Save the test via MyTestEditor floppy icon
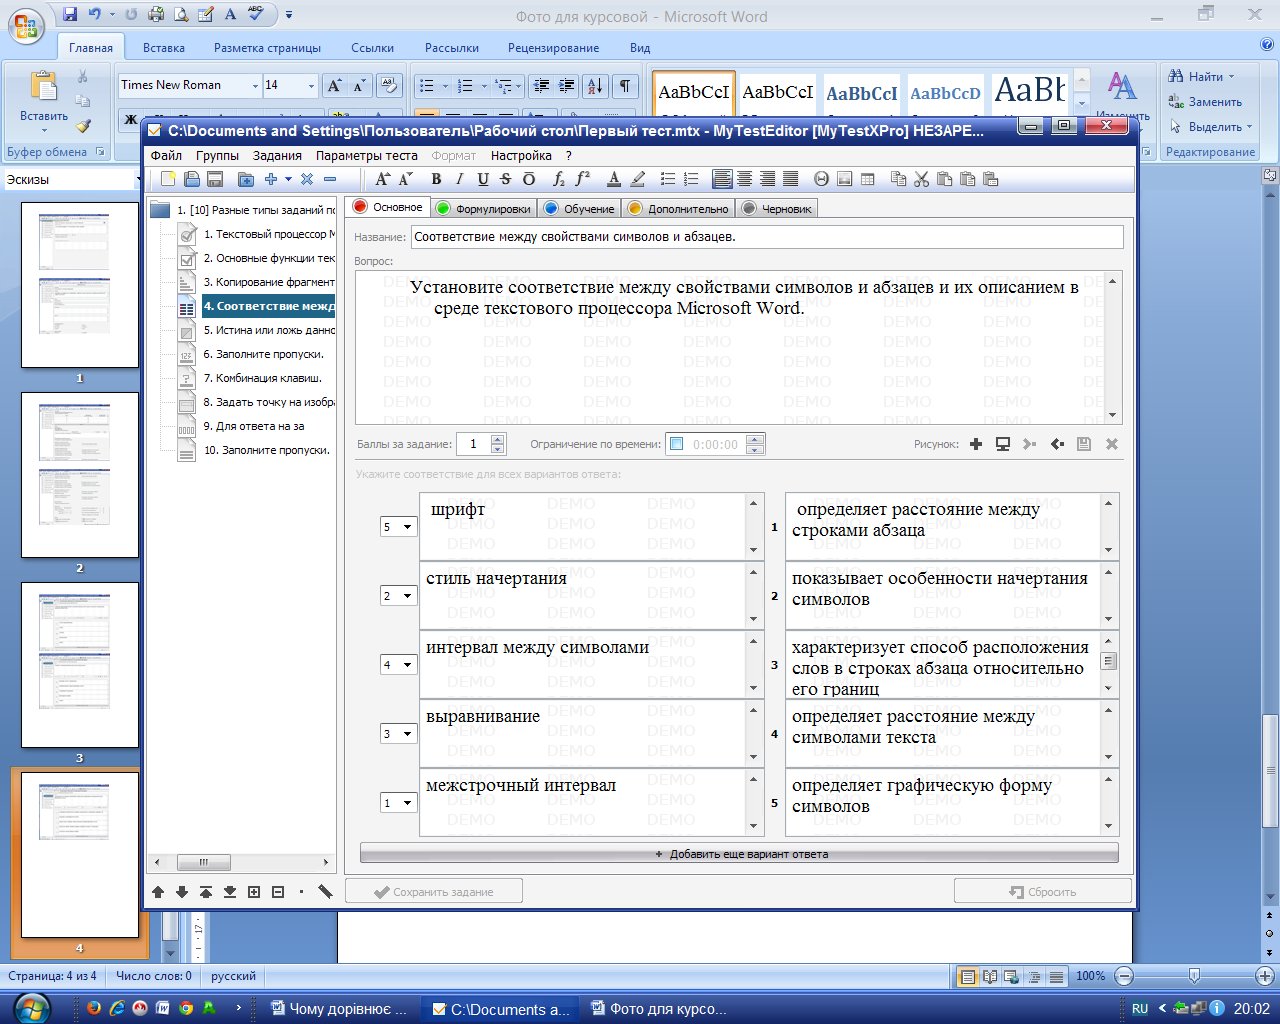The image size is (1280, 1024). click(x=214, y=179)
